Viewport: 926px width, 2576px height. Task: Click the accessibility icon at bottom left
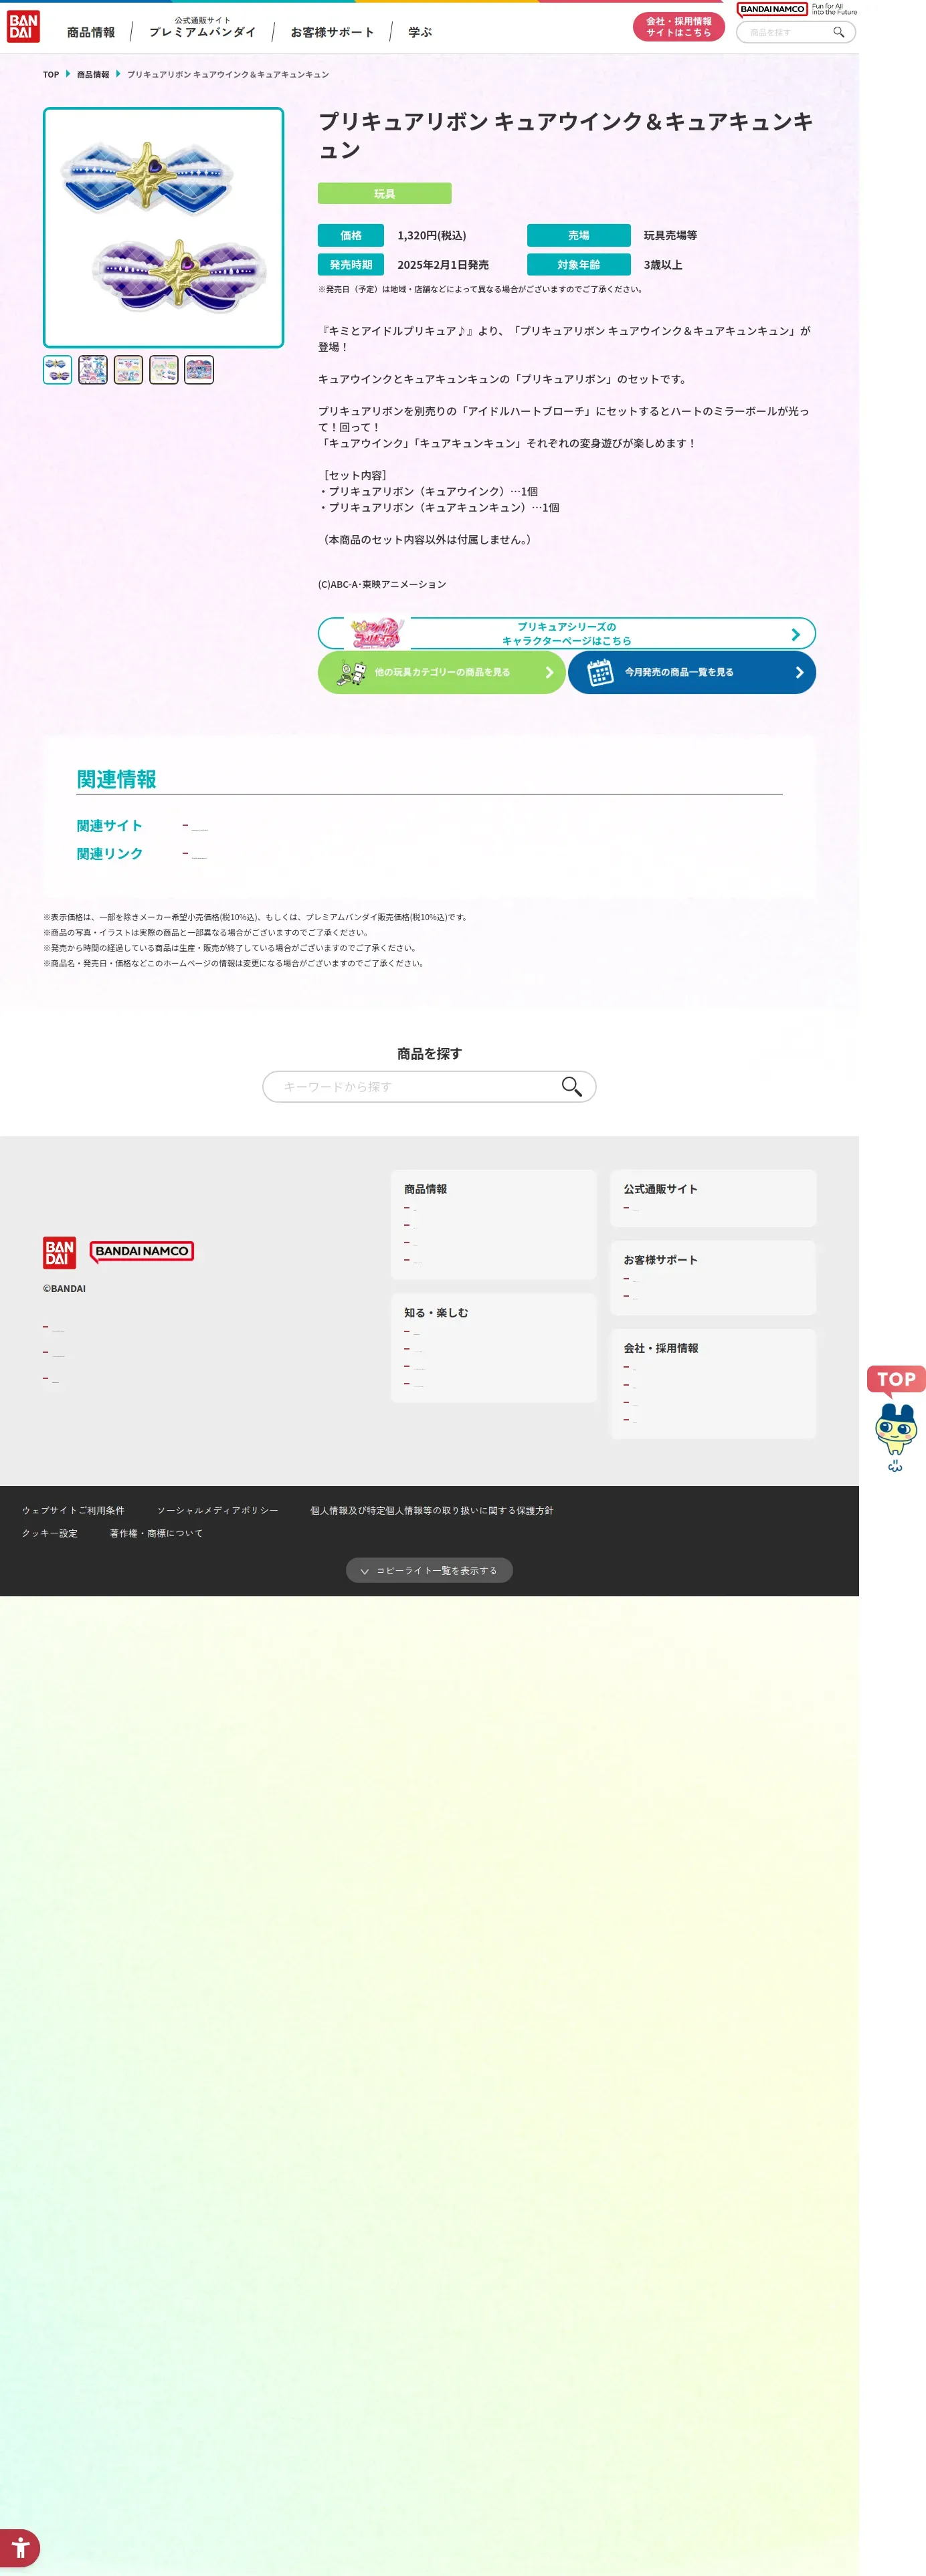click(20, 2547)
